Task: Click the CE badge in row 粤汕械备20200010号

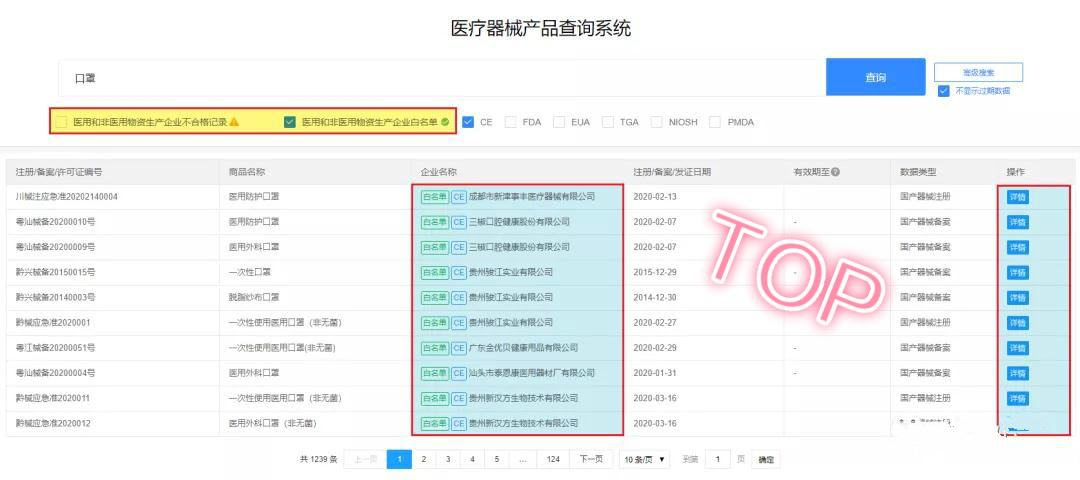Action: 459,222
